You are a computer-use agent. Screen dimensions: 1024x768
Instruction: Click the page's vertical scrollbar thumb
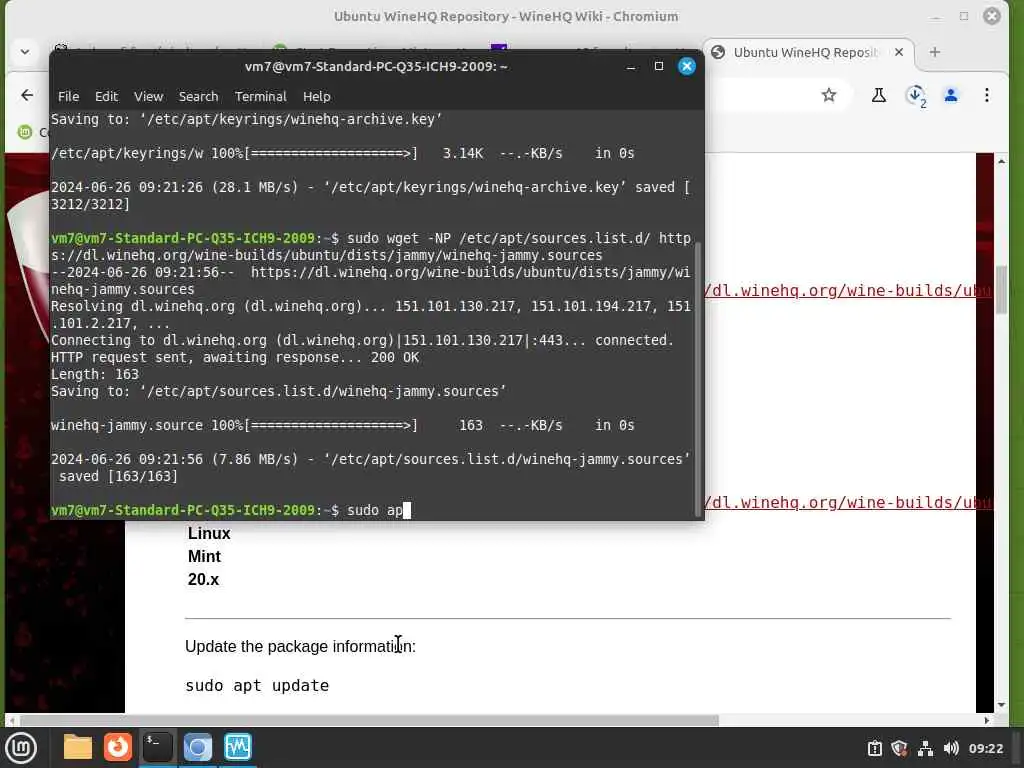pos(1001,290)
